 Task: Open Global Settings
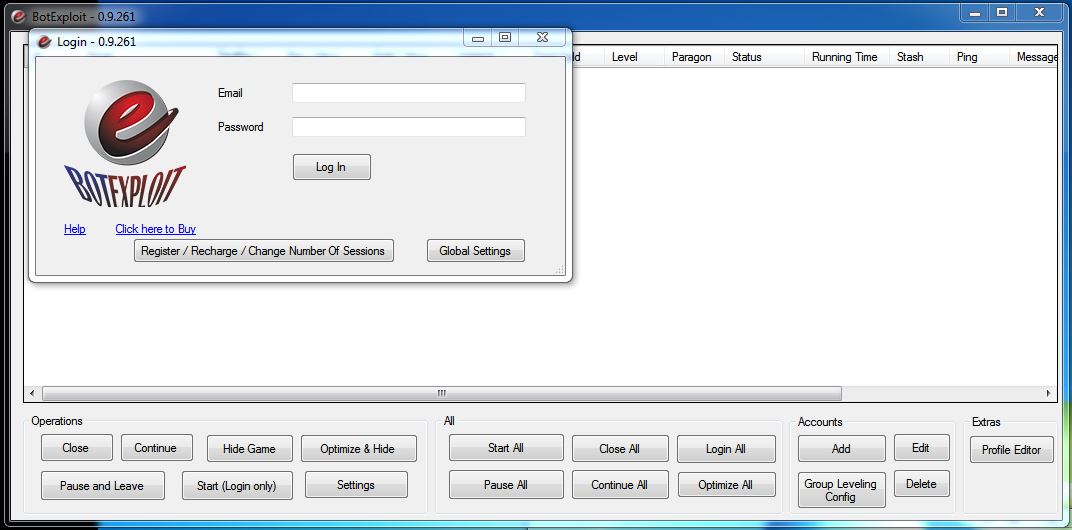(475, 251)
